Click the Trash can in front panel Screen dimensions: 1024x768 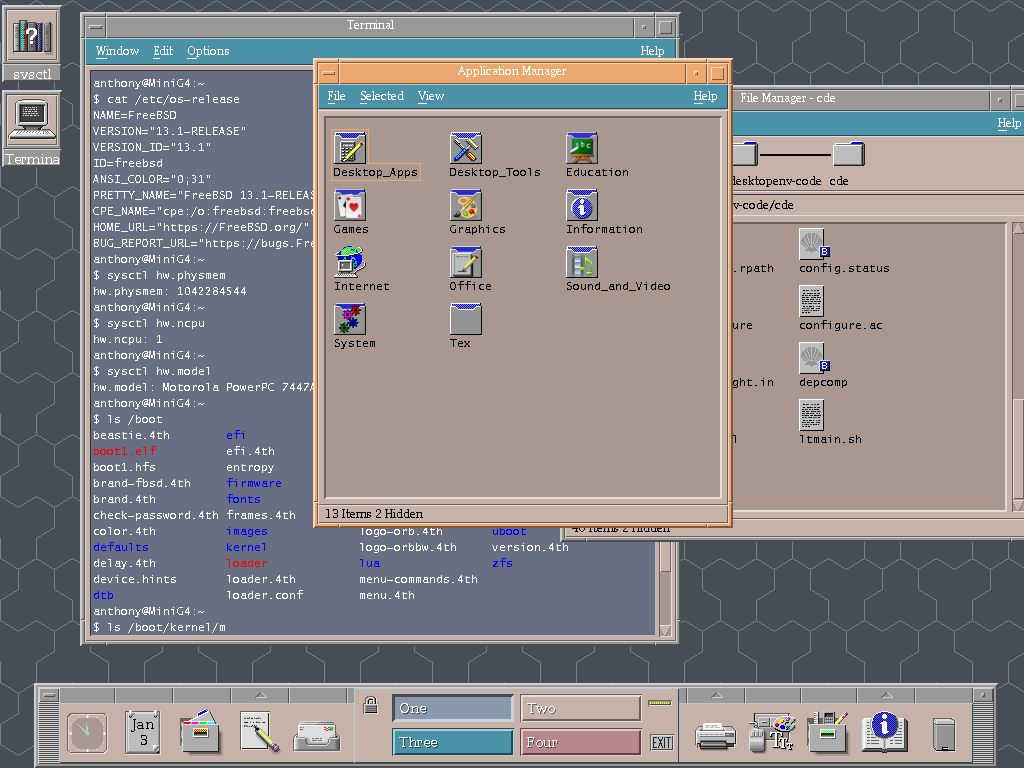click(943, 733)
